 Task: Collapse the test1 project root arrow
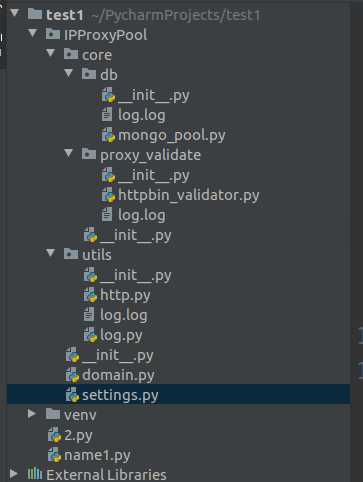pyautogui.click(x=15, y=13)
